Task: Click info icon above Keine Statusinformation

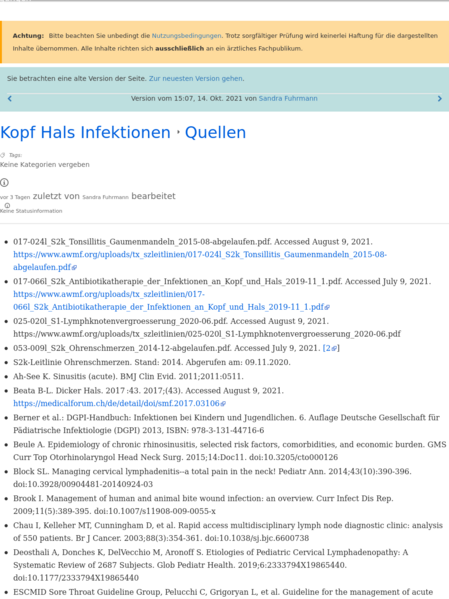Action: pyautogui.click(x=7, y=206)
